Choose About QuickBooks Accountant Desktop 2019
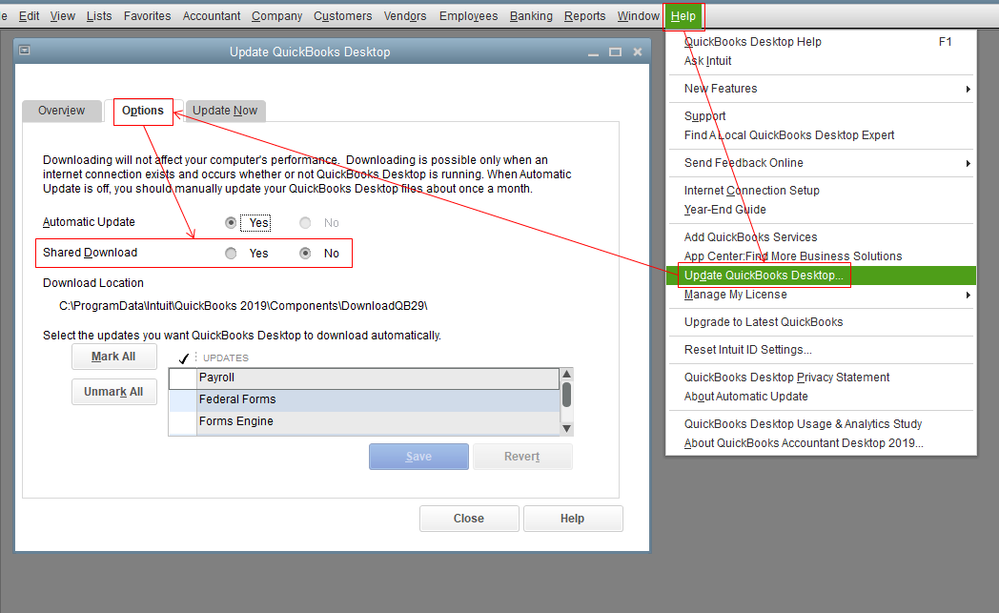This screenshot has width=999, height=613. [821, 443]
